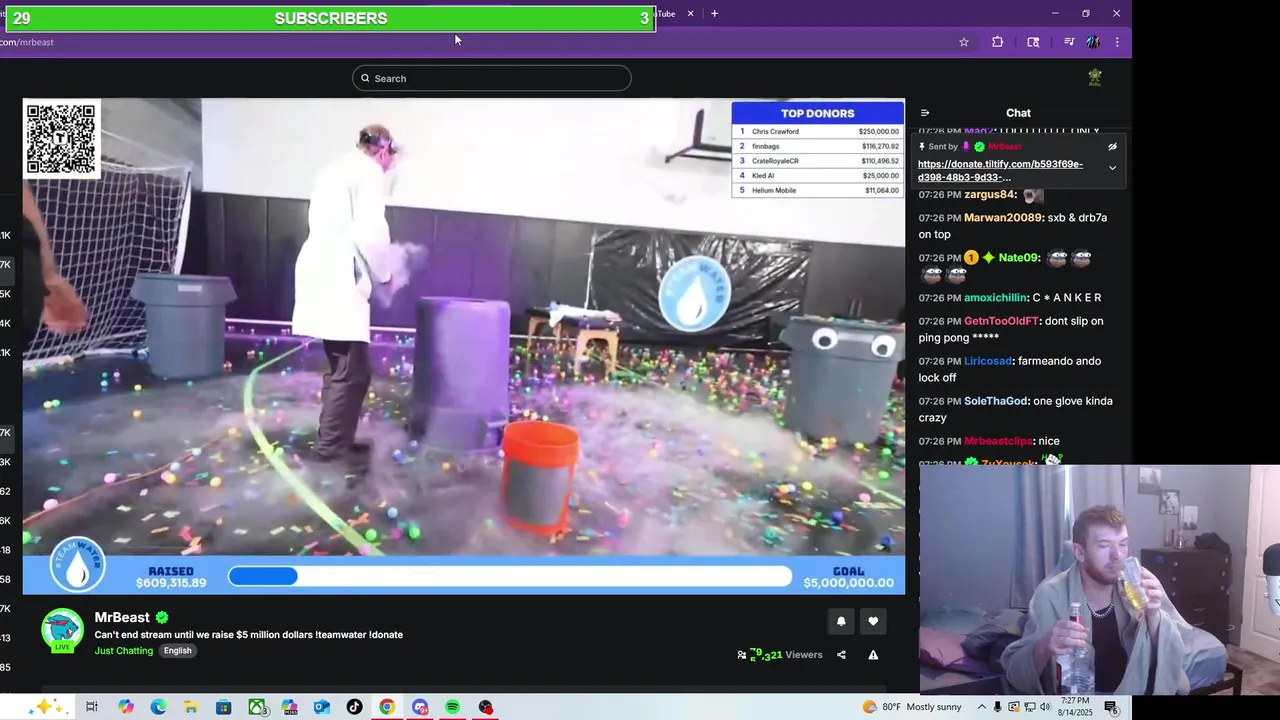Open Windows notification center icon
Image resolution: width=1280 pixels, height=720 pixels.
(x=1111, y=707)
